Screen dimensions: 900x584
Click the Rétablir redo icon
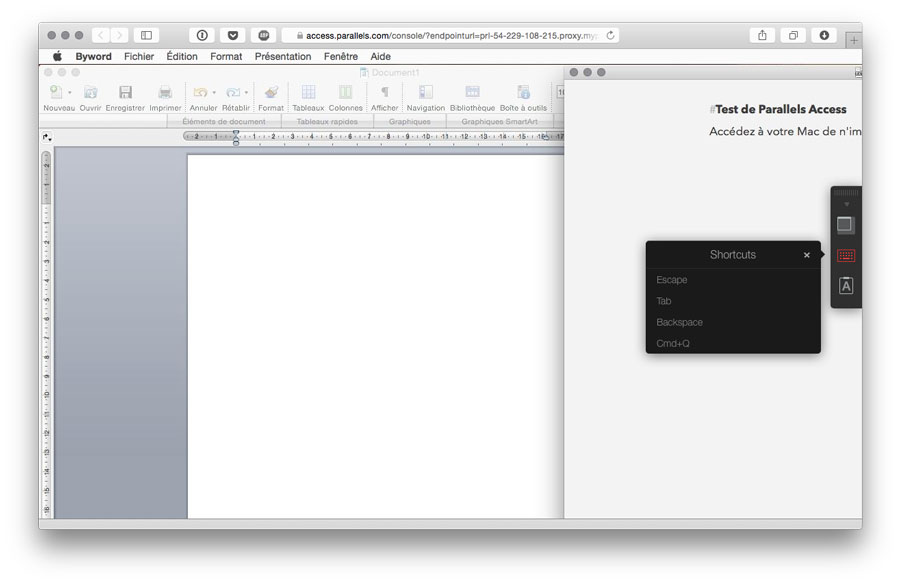tap(232, 92)
